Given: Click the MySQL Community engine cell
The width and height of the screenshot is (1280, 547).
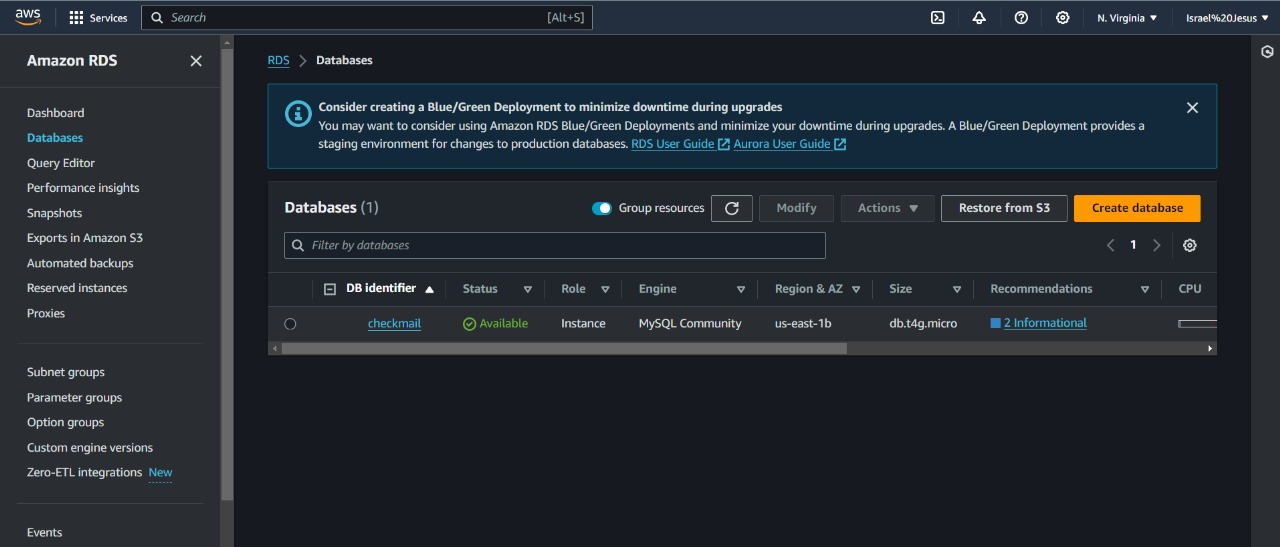Looking at the screenshot, I should tap(690, 324).
